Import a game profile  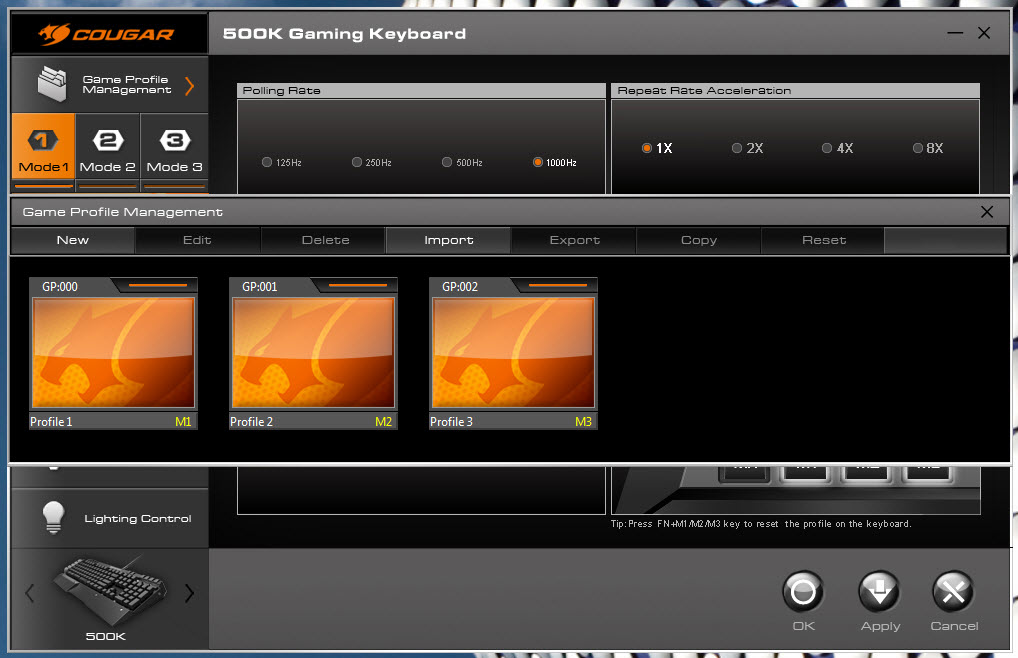point(449,240)
